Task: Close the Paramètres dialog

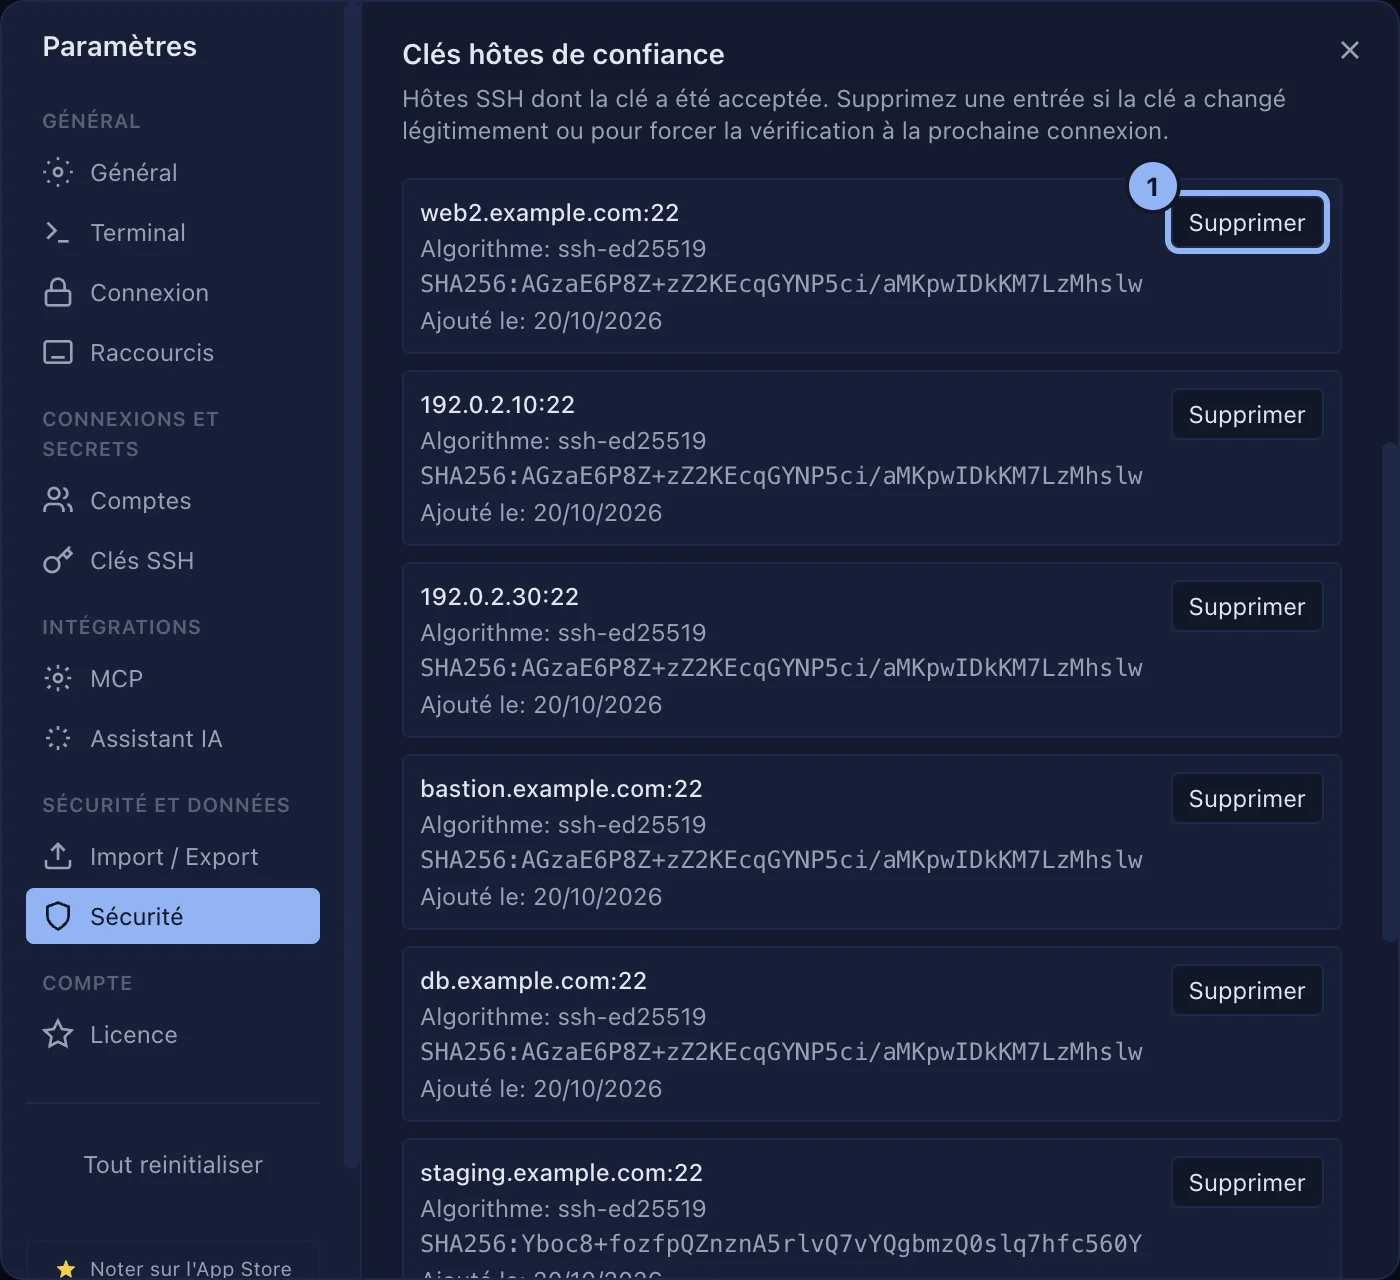Action: [x=1349, y=50]
